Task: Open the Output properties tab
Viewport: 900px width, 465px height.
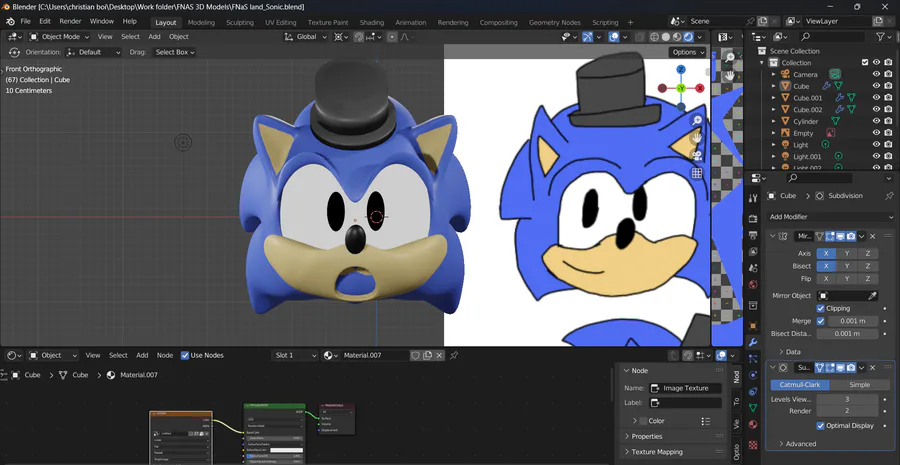Action: coord(753,235)
